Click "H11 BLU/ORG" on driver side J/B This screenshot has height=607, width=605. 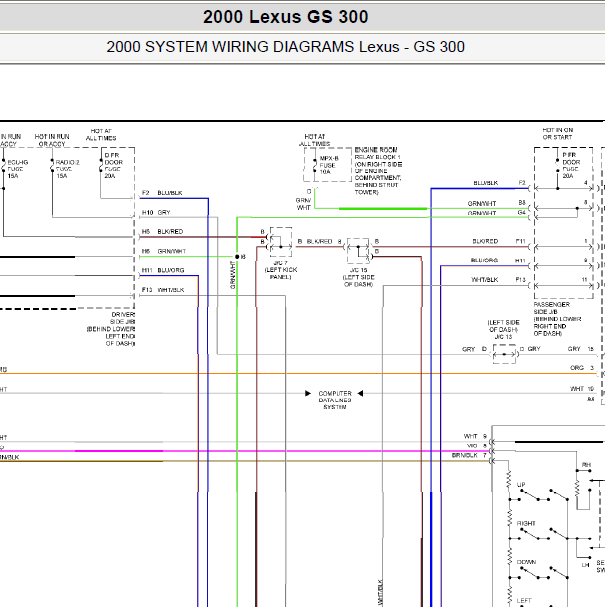pos(163,270)
